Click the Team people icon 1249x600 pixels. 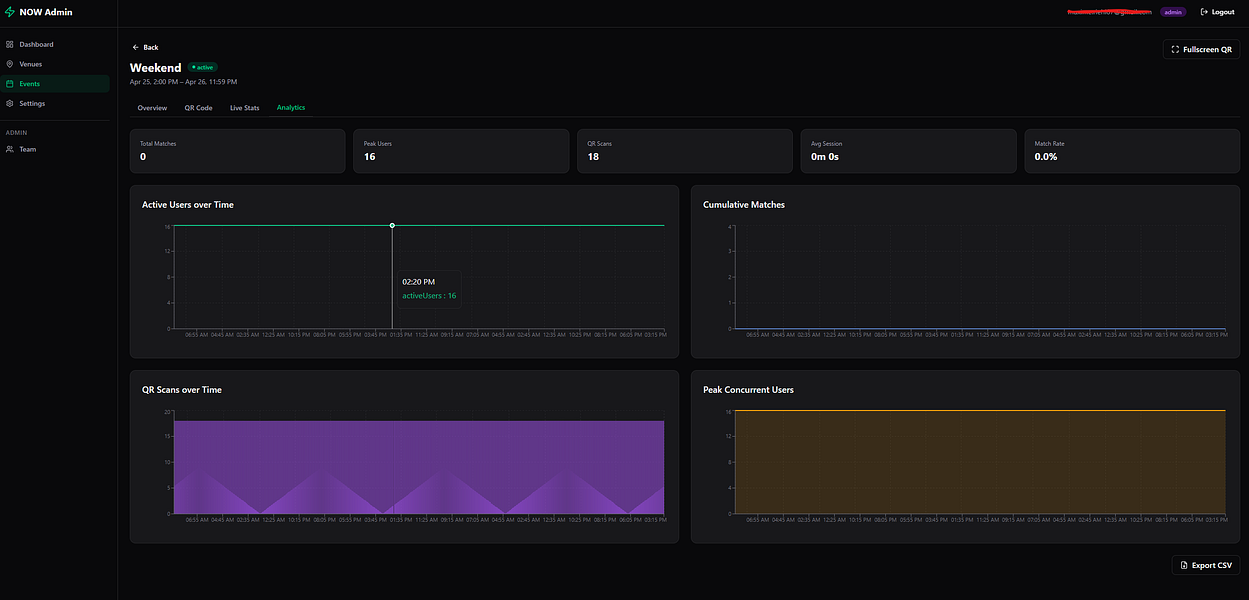[10, 149]
